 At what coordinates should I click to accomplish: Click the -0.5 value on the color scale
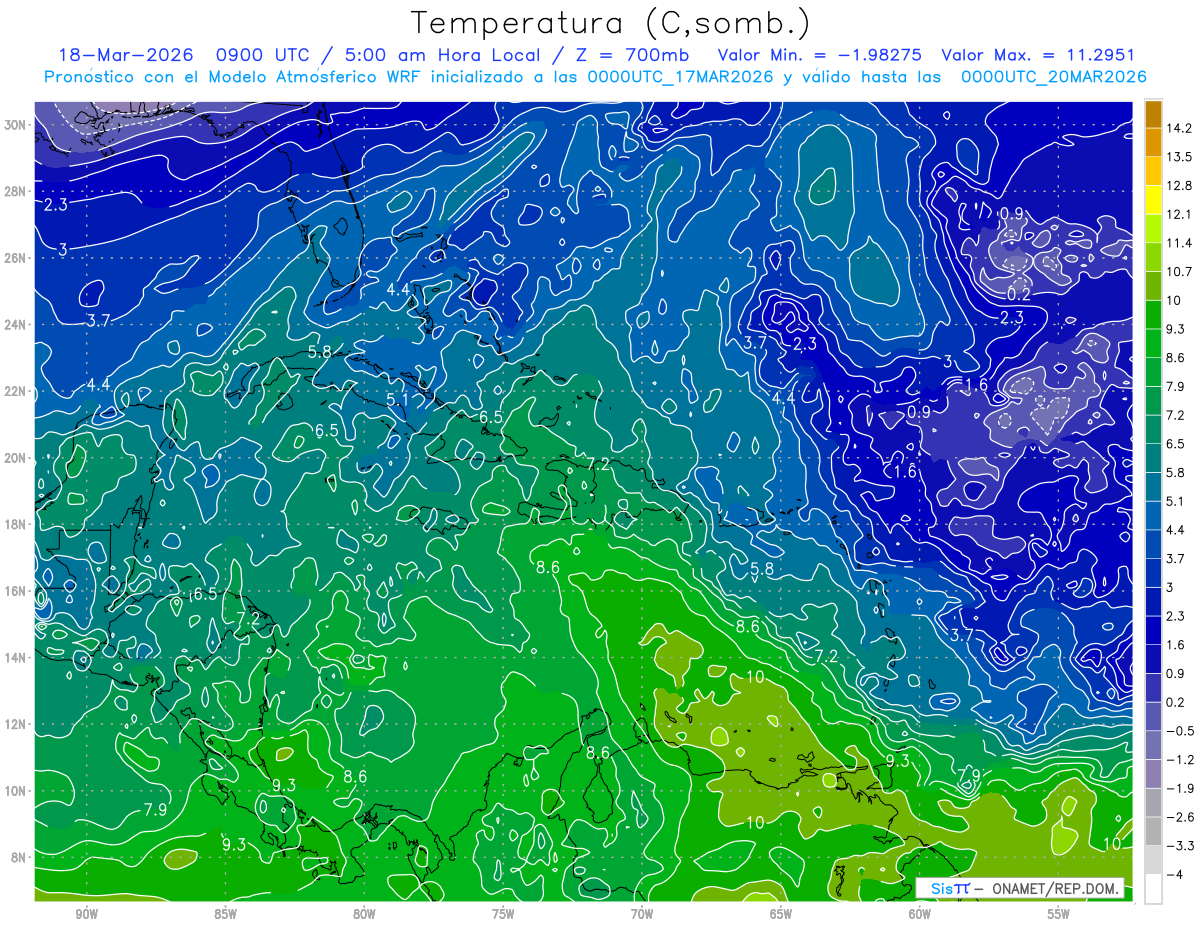tap(1181, 731)
